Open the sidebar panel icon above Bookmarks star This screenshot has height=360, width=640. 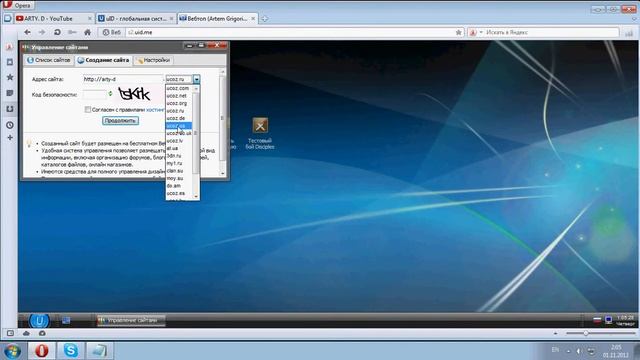click(x=10, y=62)
